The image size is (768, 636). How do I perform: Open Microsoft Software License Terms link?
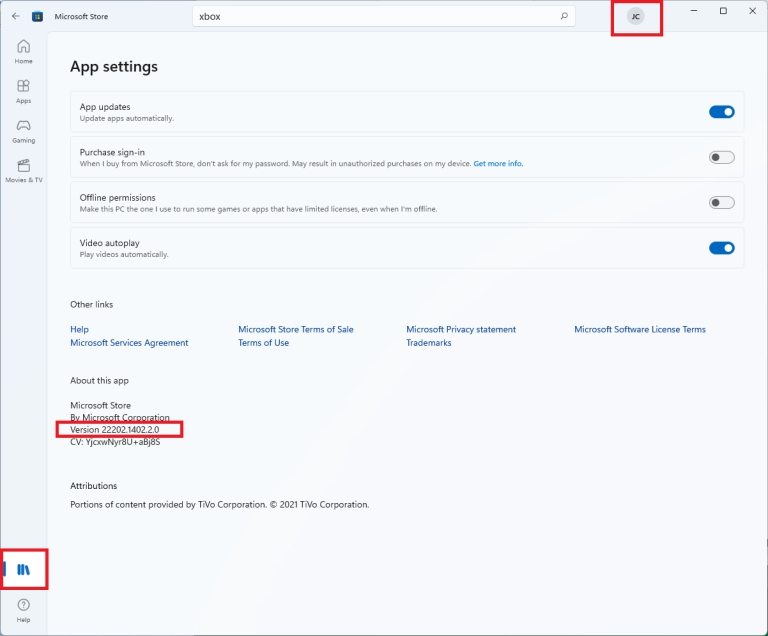click(x=640, y=329)
